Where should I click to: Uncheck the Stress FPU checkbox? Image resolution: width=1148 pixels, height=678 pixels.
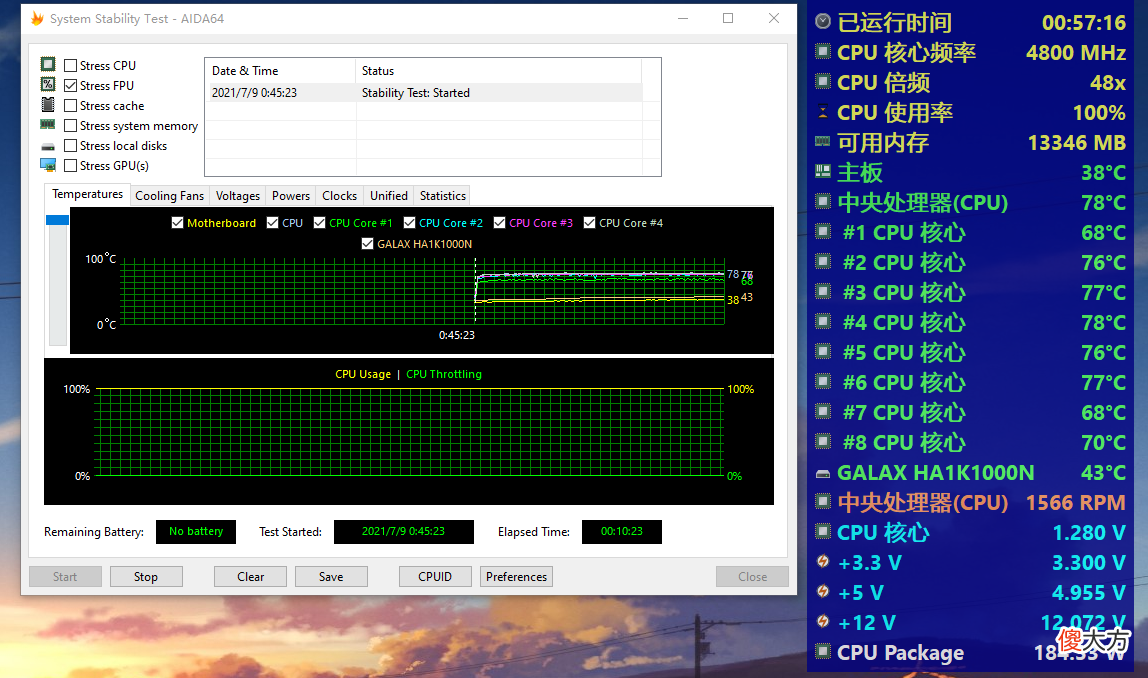(x=70, y=86)
